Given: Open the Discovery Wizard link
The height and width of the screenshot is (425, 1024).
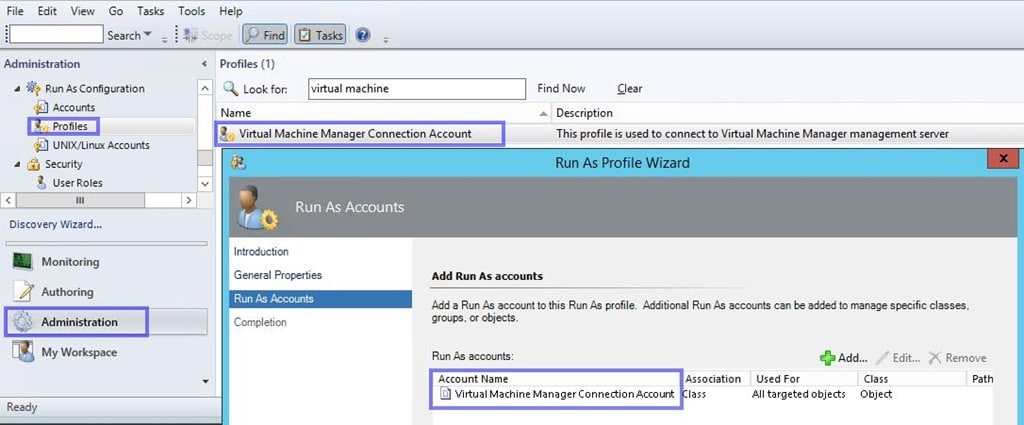Looking at the screenshot, I should pyautogui.click(x=54, y=224).
